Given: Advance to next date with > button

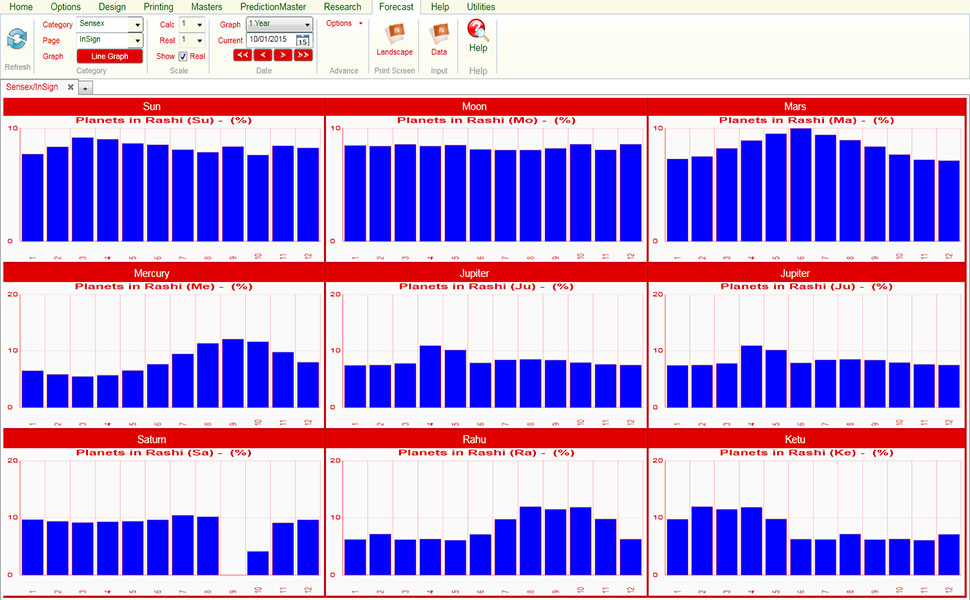Looking at the screenshot, I should point(283,56).
